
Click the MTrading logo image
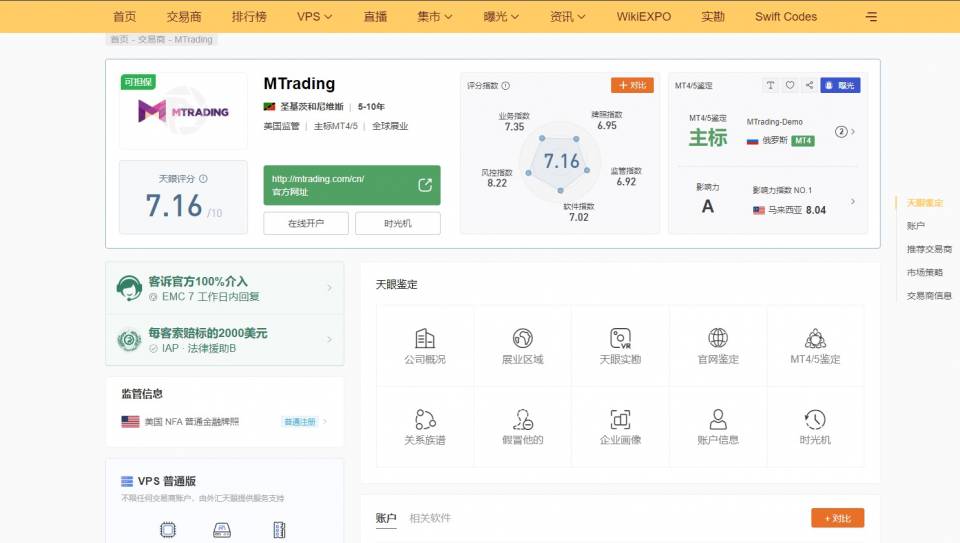point(183,111)
